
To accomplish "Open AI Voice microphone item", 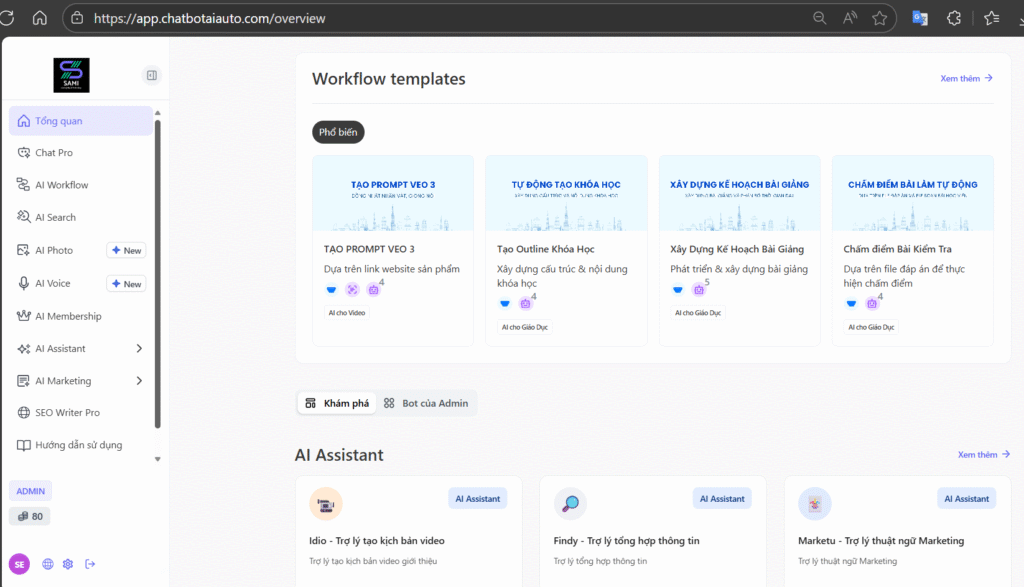I will click(52, 284).
